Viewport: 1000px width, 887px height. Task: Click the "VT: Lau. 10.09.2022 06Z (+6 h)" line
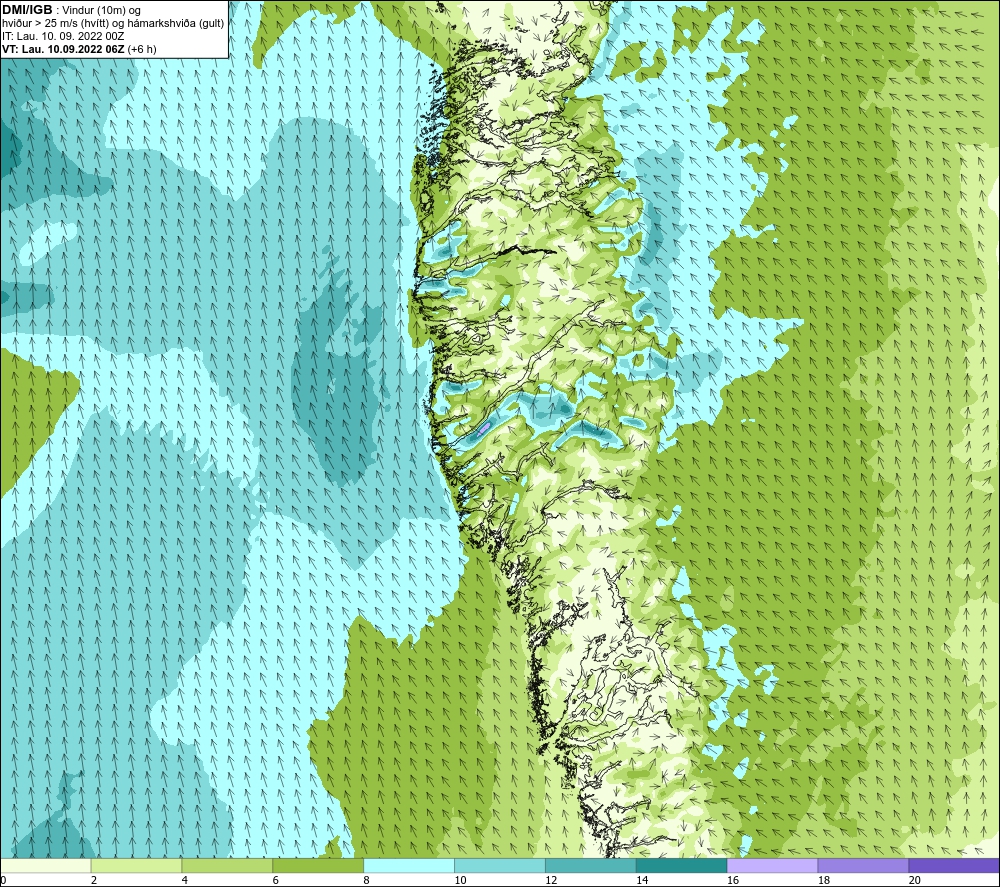pyautogui.click(x=79, y=49)
